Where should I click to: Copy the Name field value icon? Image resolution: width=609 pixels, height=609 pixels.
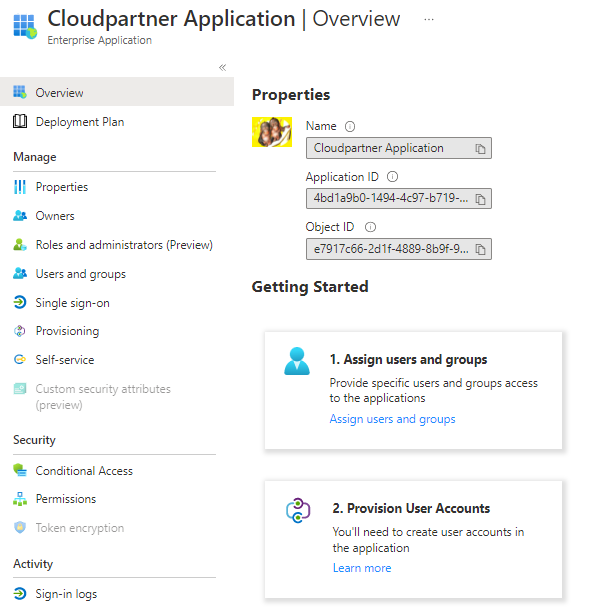click(x=480, y=149)
